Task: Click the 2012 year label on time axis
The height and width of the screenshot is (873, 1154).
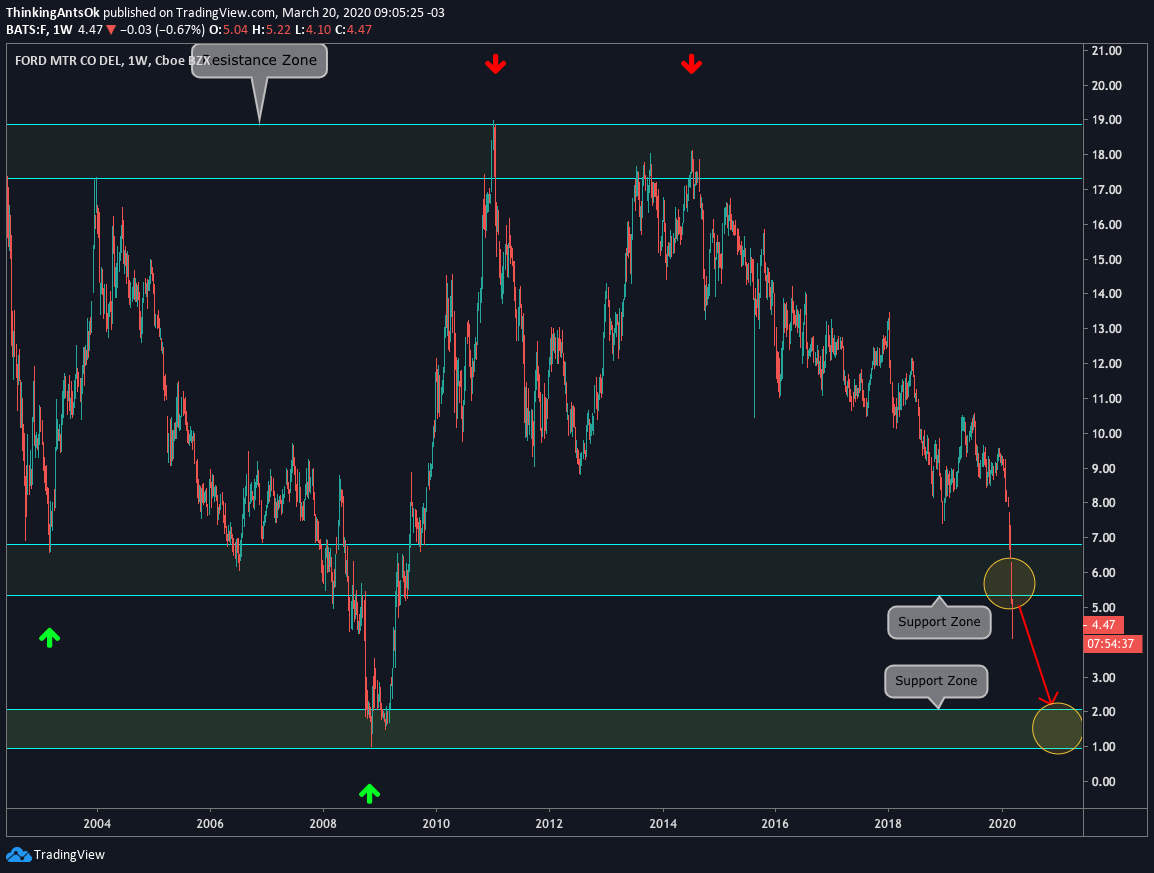Action: 549,824
